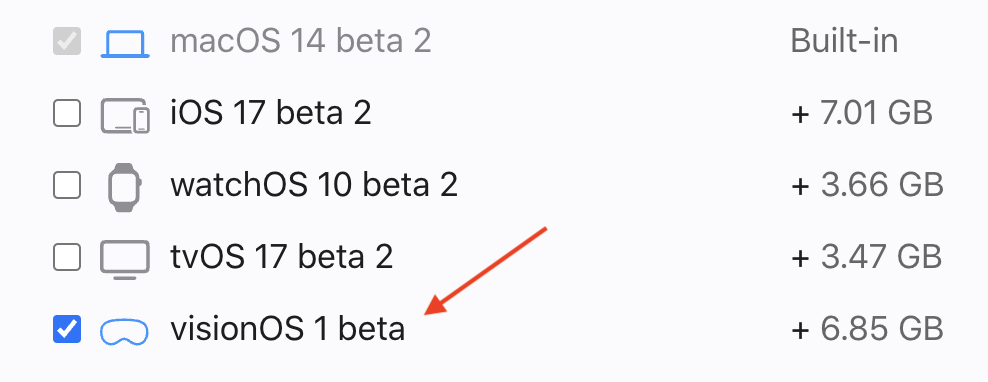
Task: Select the iOS 17 beta 2 label
Action: 271,113
